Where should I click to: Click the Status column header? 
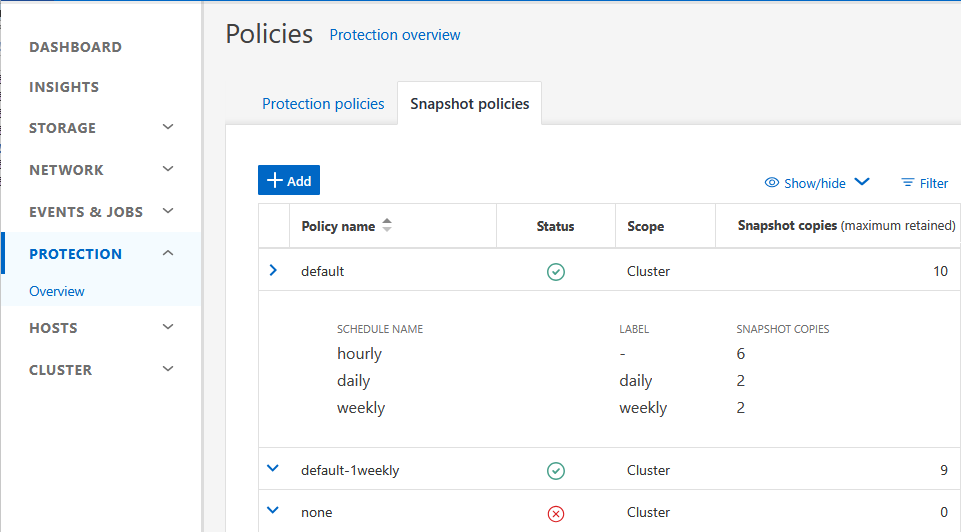point(555,226)
